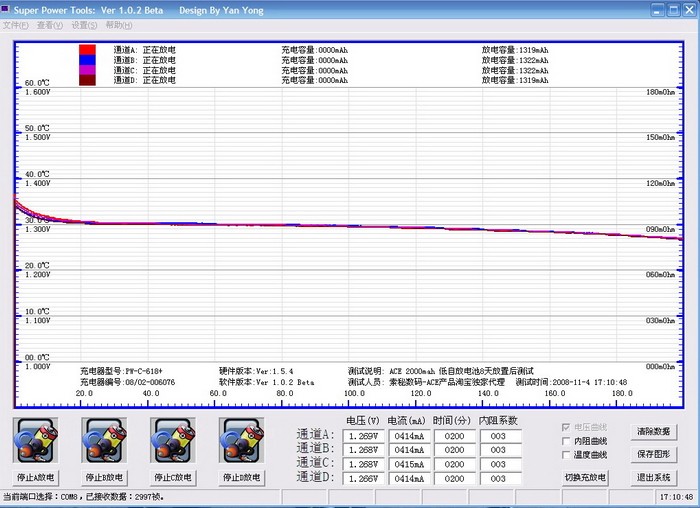Click channel B current field 0414mA

(409, 450)
